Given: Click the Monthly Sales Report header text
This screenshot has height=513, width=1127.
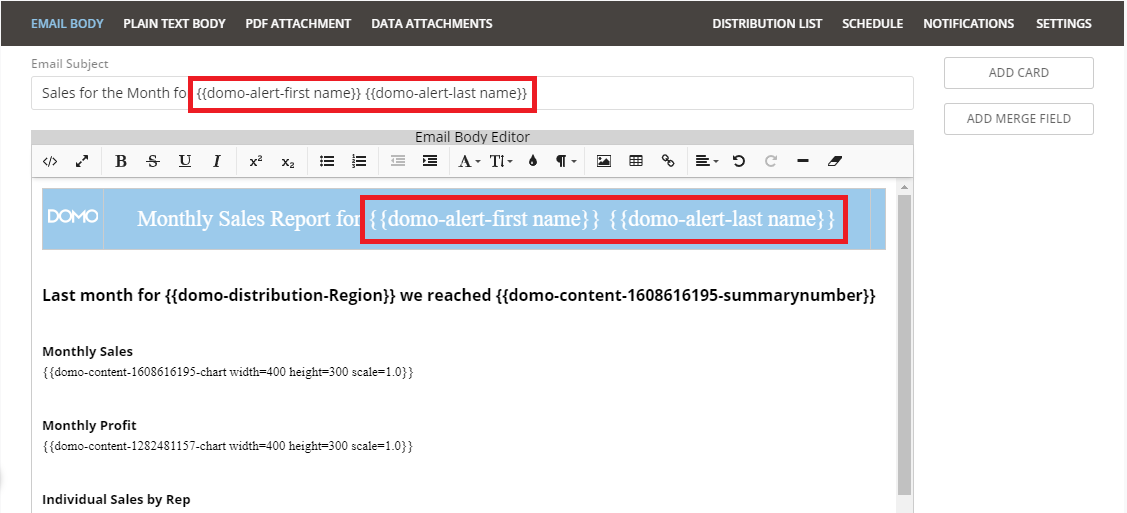Looking at the screenshot, I should pos(486,218).
